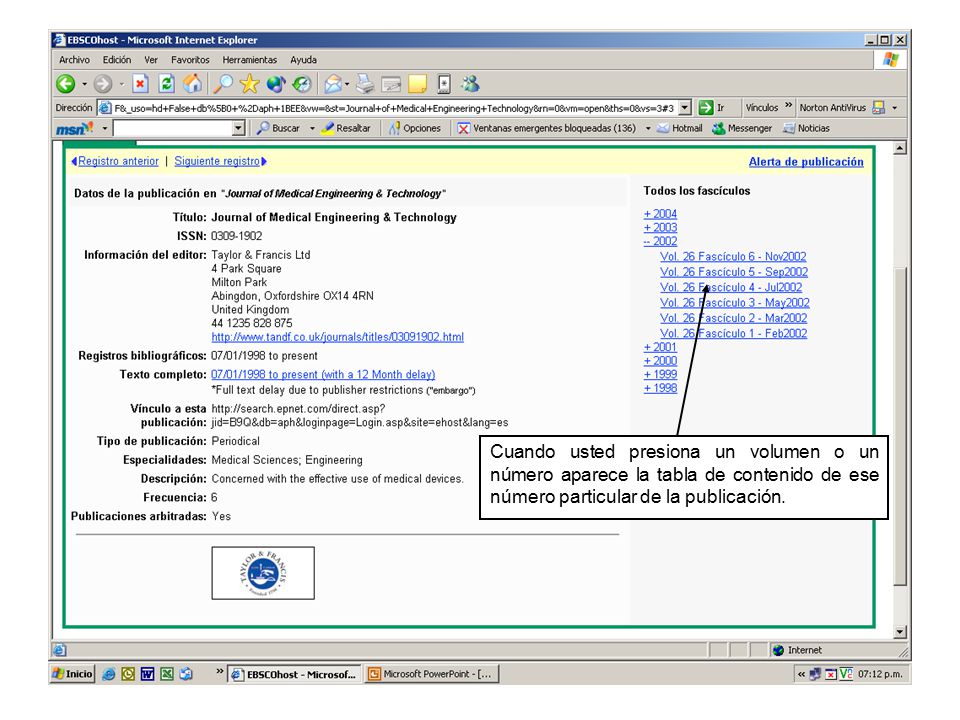The height and width of the screenshot is (720, 960).
Task: Click the MSN toolbar Resaltar button
Action: pos(346,128)
